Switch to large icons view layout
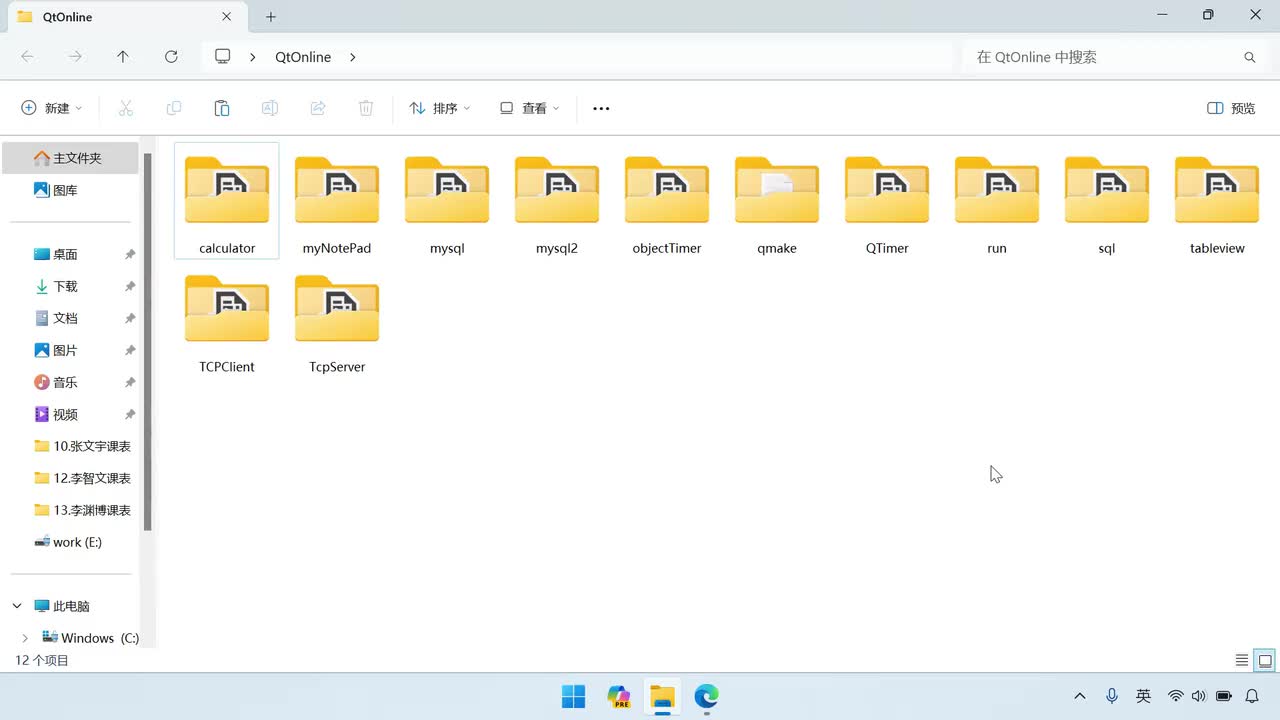The width and height of the screenshot is (1280, 720). click(x=1265, y=660)
